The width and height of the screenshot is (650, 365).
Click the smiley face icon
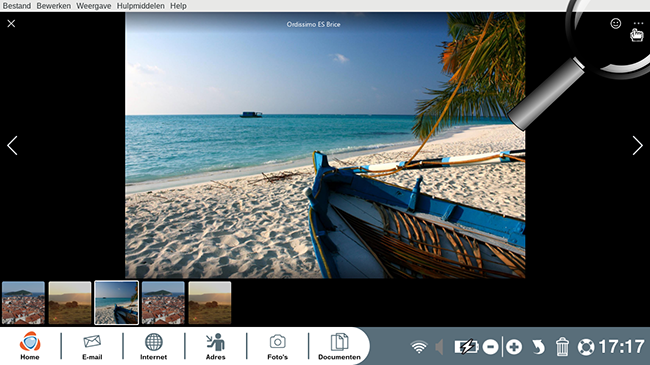point(616,24)
